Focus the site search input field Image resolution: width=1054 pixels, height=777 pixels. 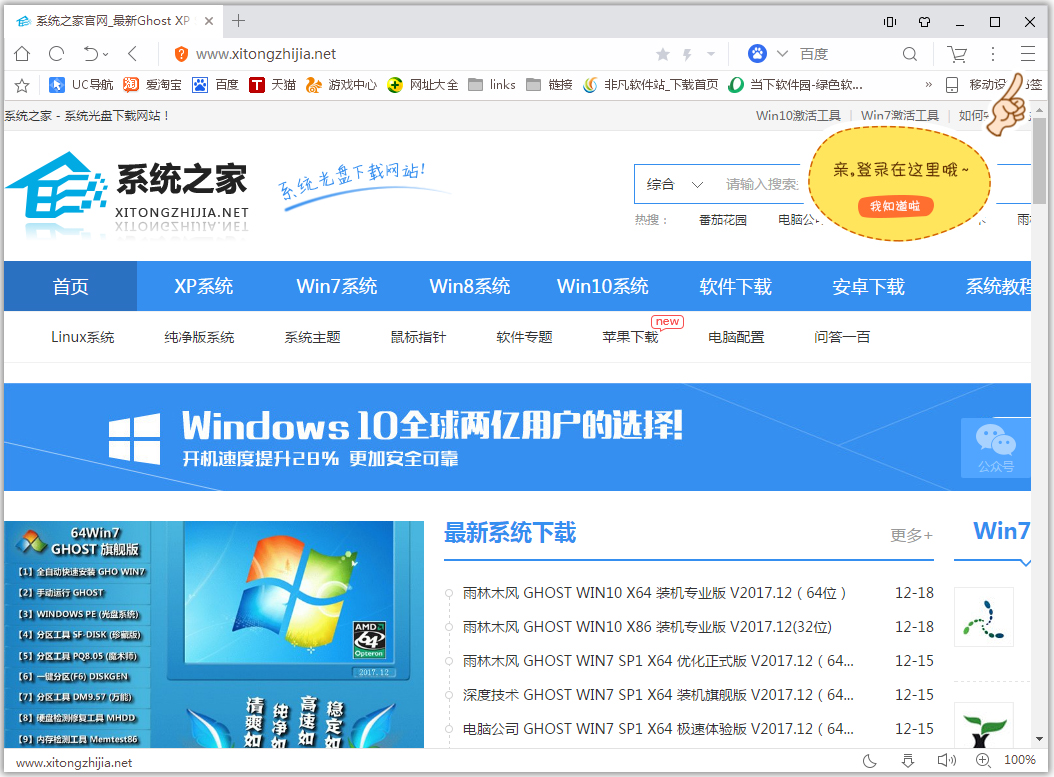pos(762,184)
